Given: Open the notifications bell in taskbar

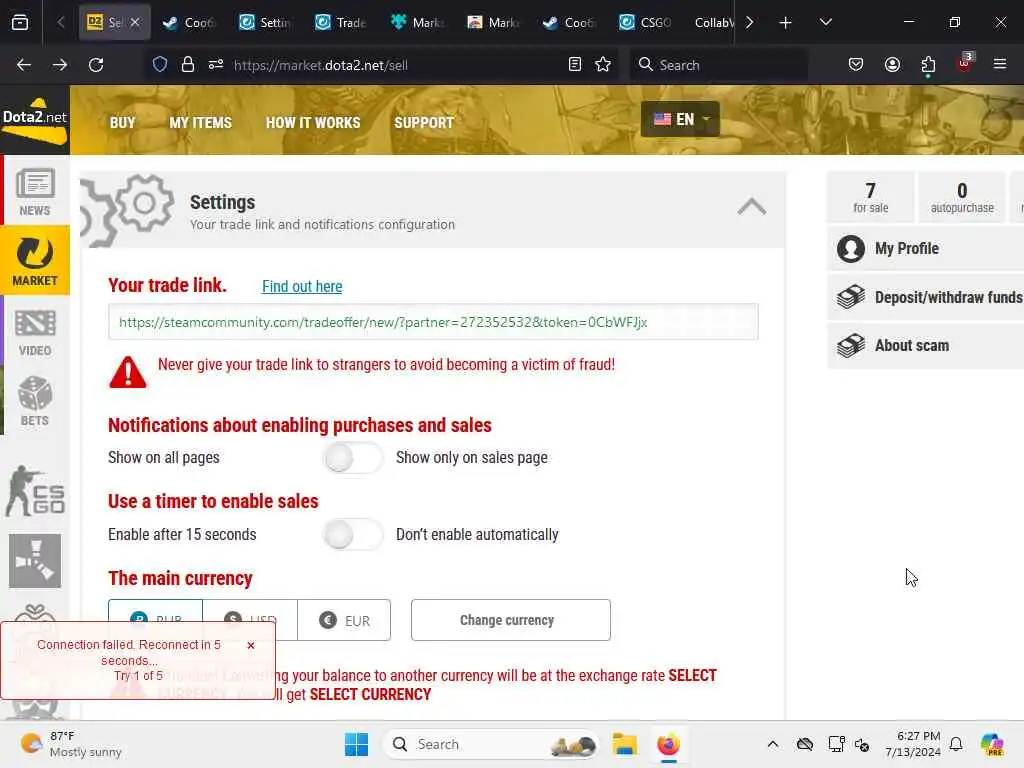Looking at the screenshot, I should click(956, 744).
